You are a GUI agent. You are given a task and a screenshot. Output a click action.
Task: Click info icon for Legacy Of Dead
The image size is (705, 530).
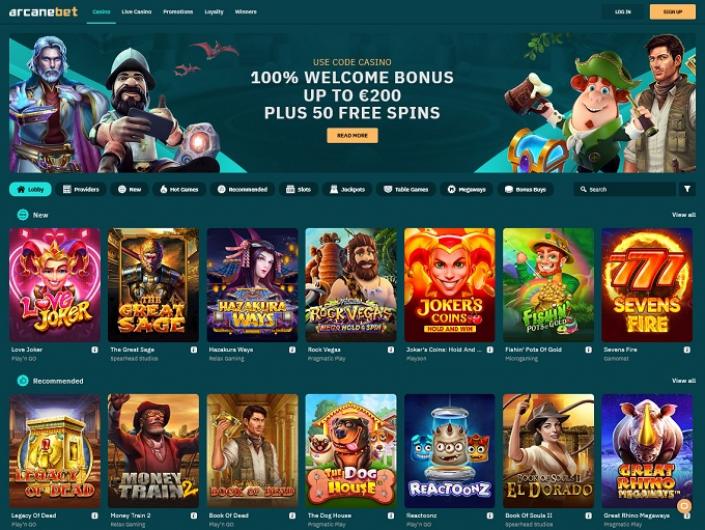pos(94,516)
